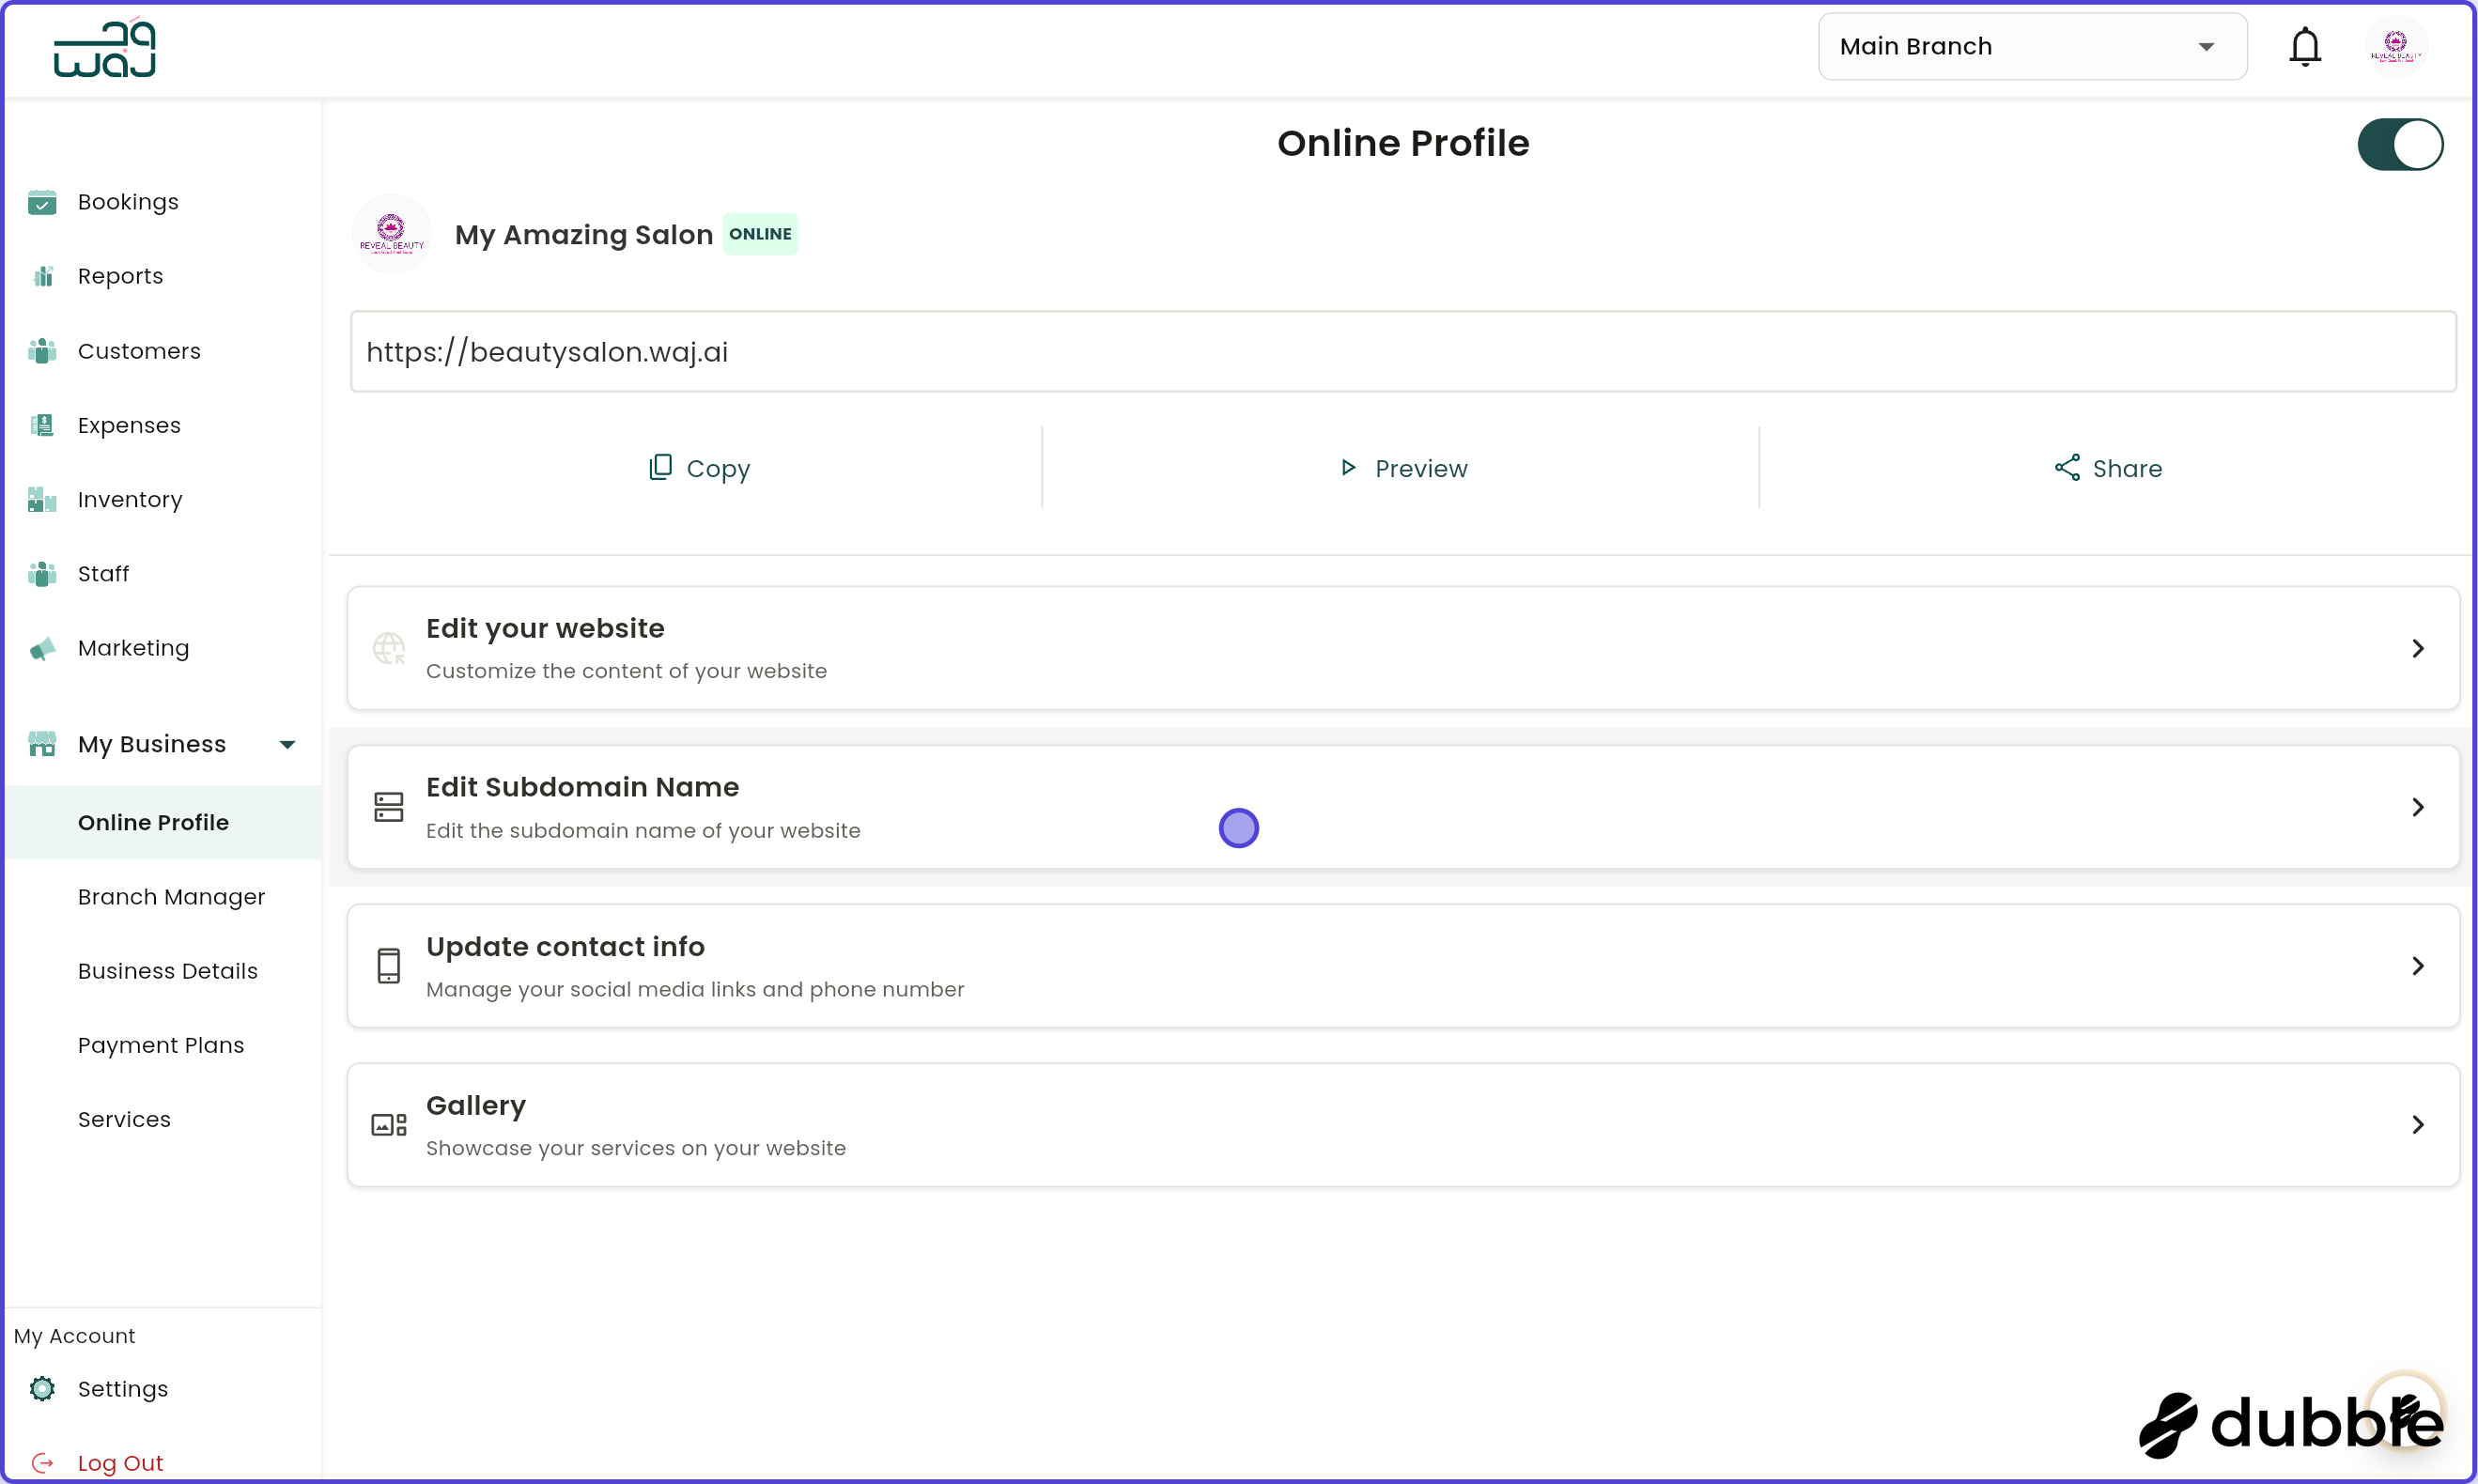Screen dimensions: 2478x1484
Task: Switch to the Branch Manager section
Action: 171,897
